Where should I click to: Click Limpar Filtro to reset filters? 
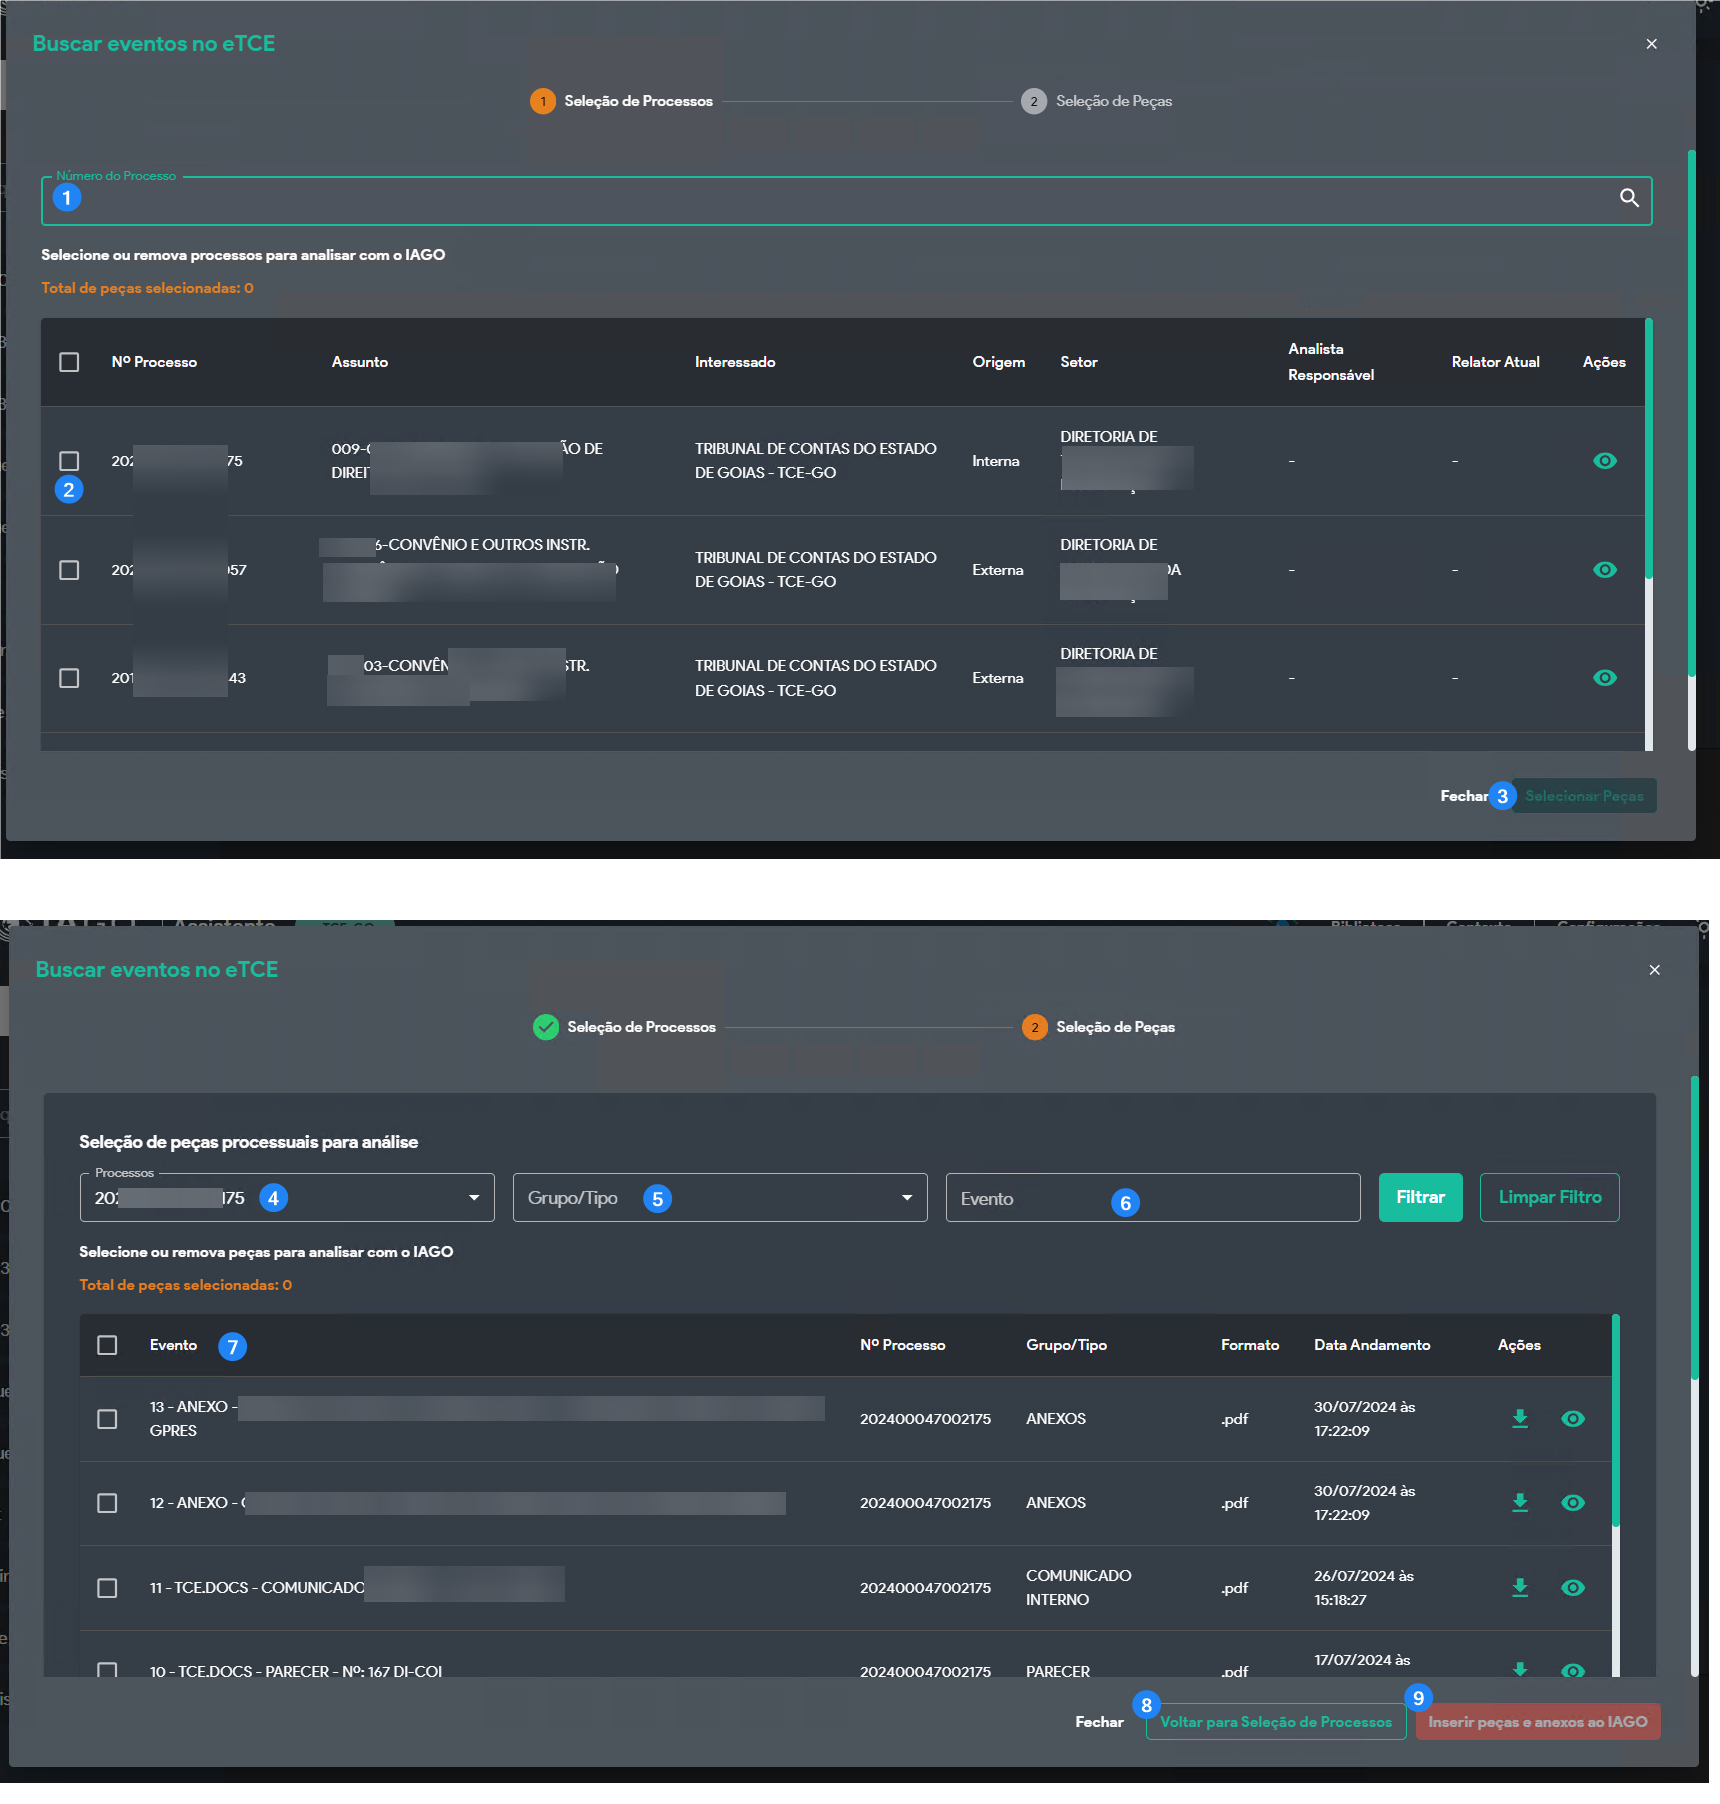point(1549,1197)
